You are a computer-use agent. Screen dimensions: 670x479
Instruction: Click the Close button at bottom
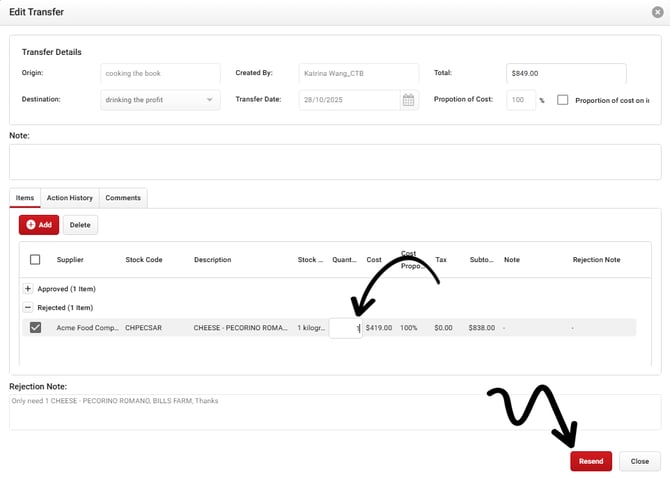[640, 461]
